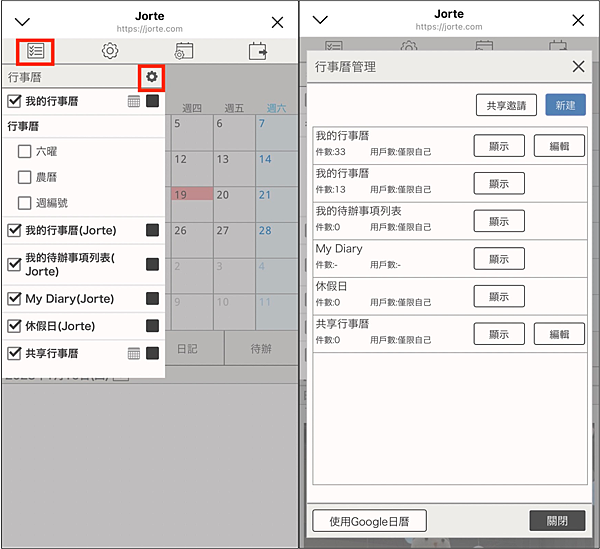The width and height of the screenshot is (600, 549).
Task: Click the 週六 column header
Action: coord(276,108)
